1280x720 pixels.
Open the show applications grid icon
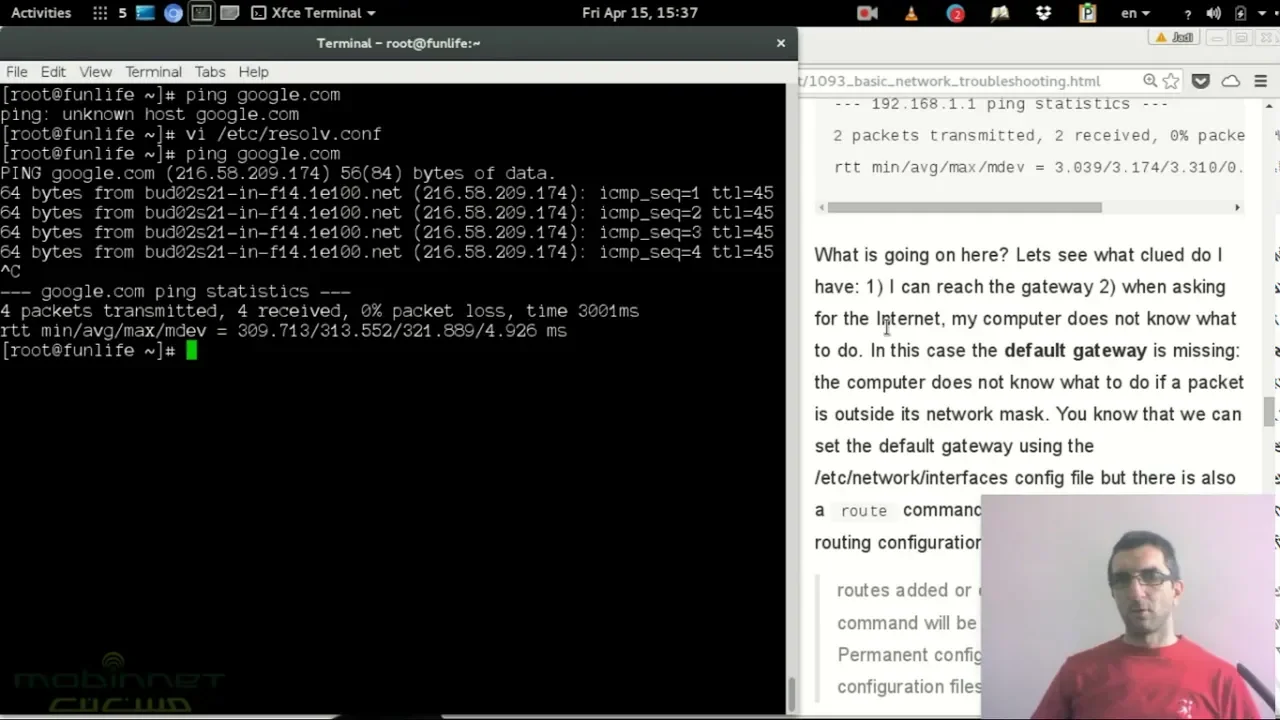point(100,13)
